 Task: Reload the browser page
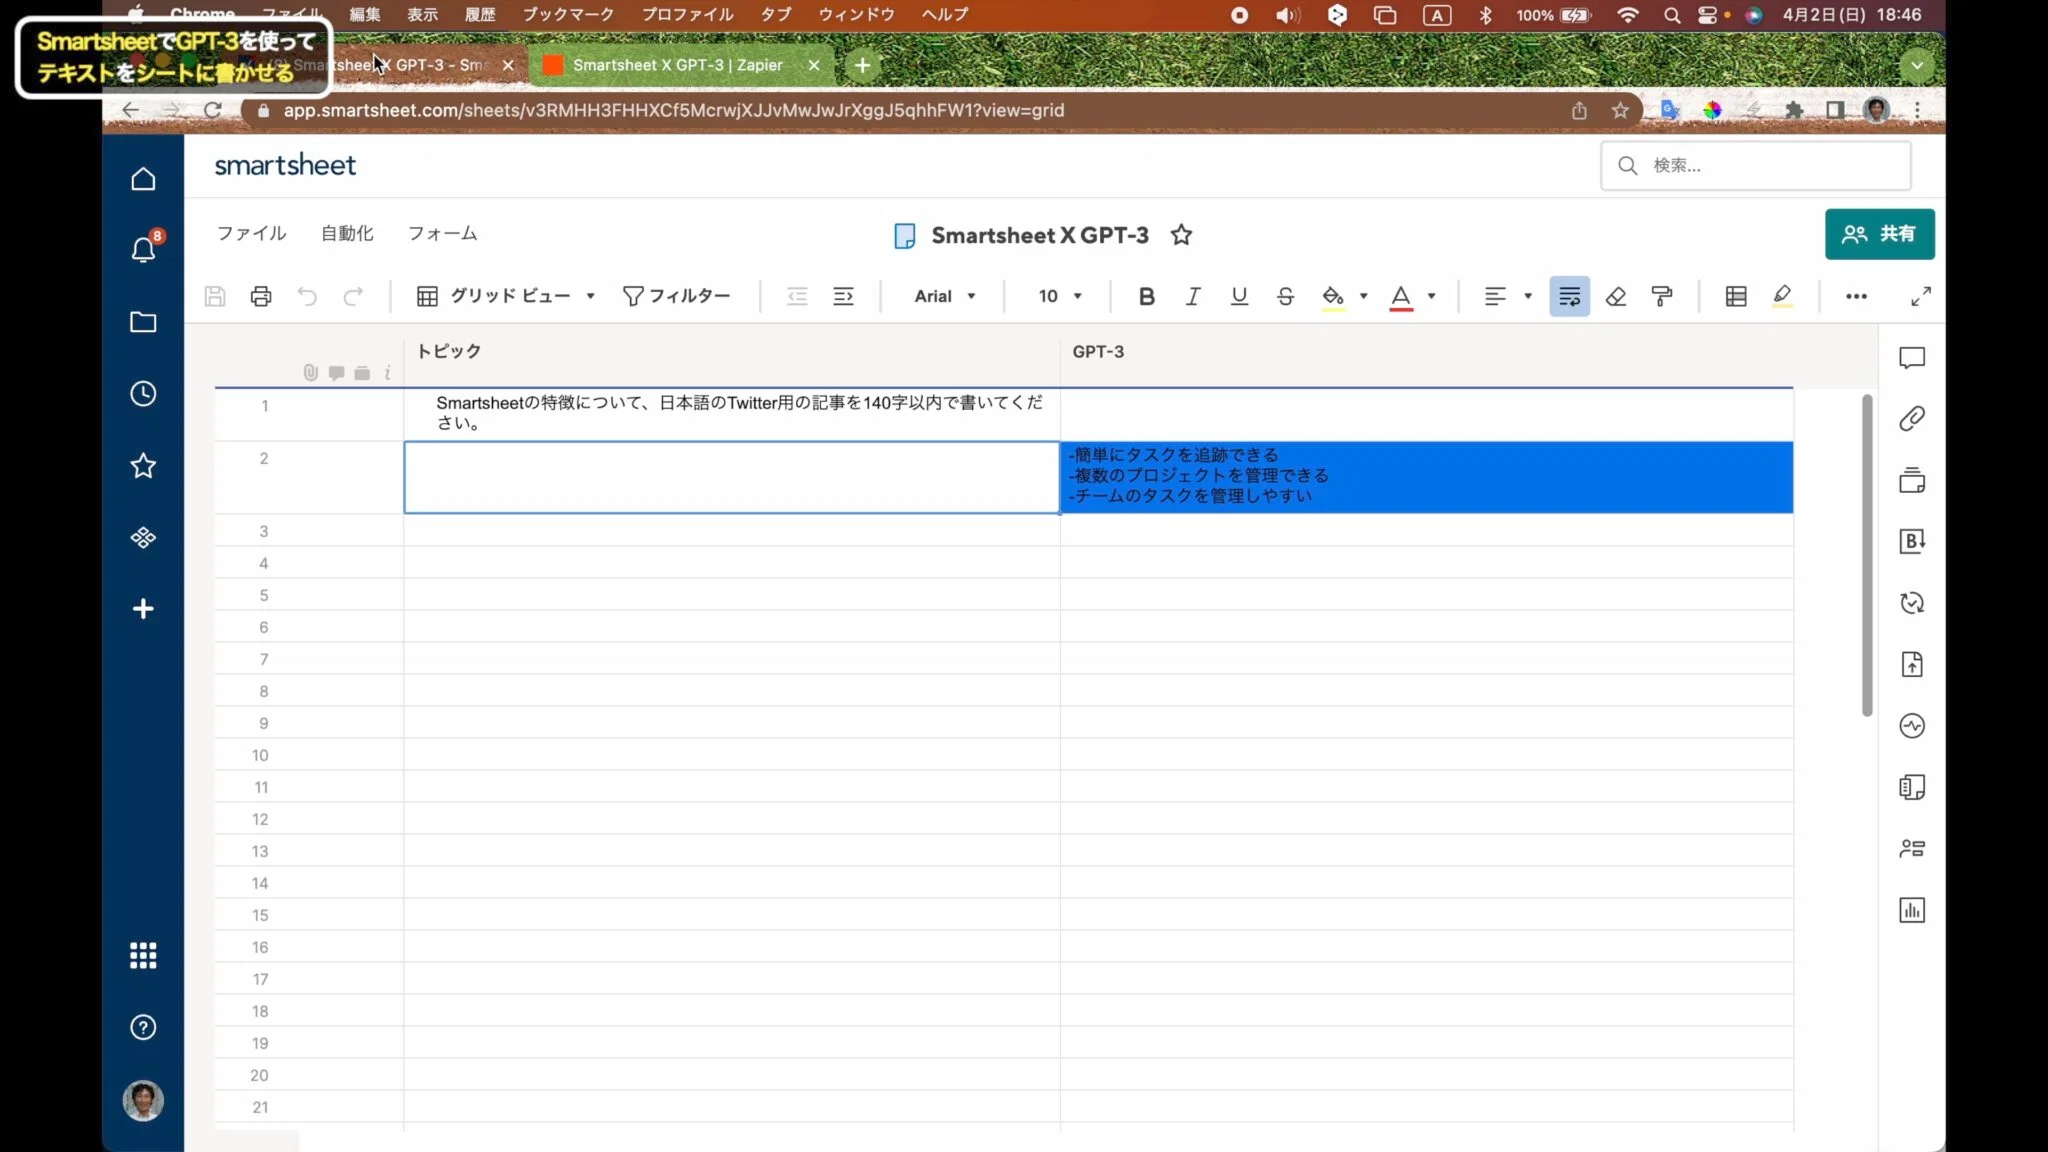coord(212,110)
